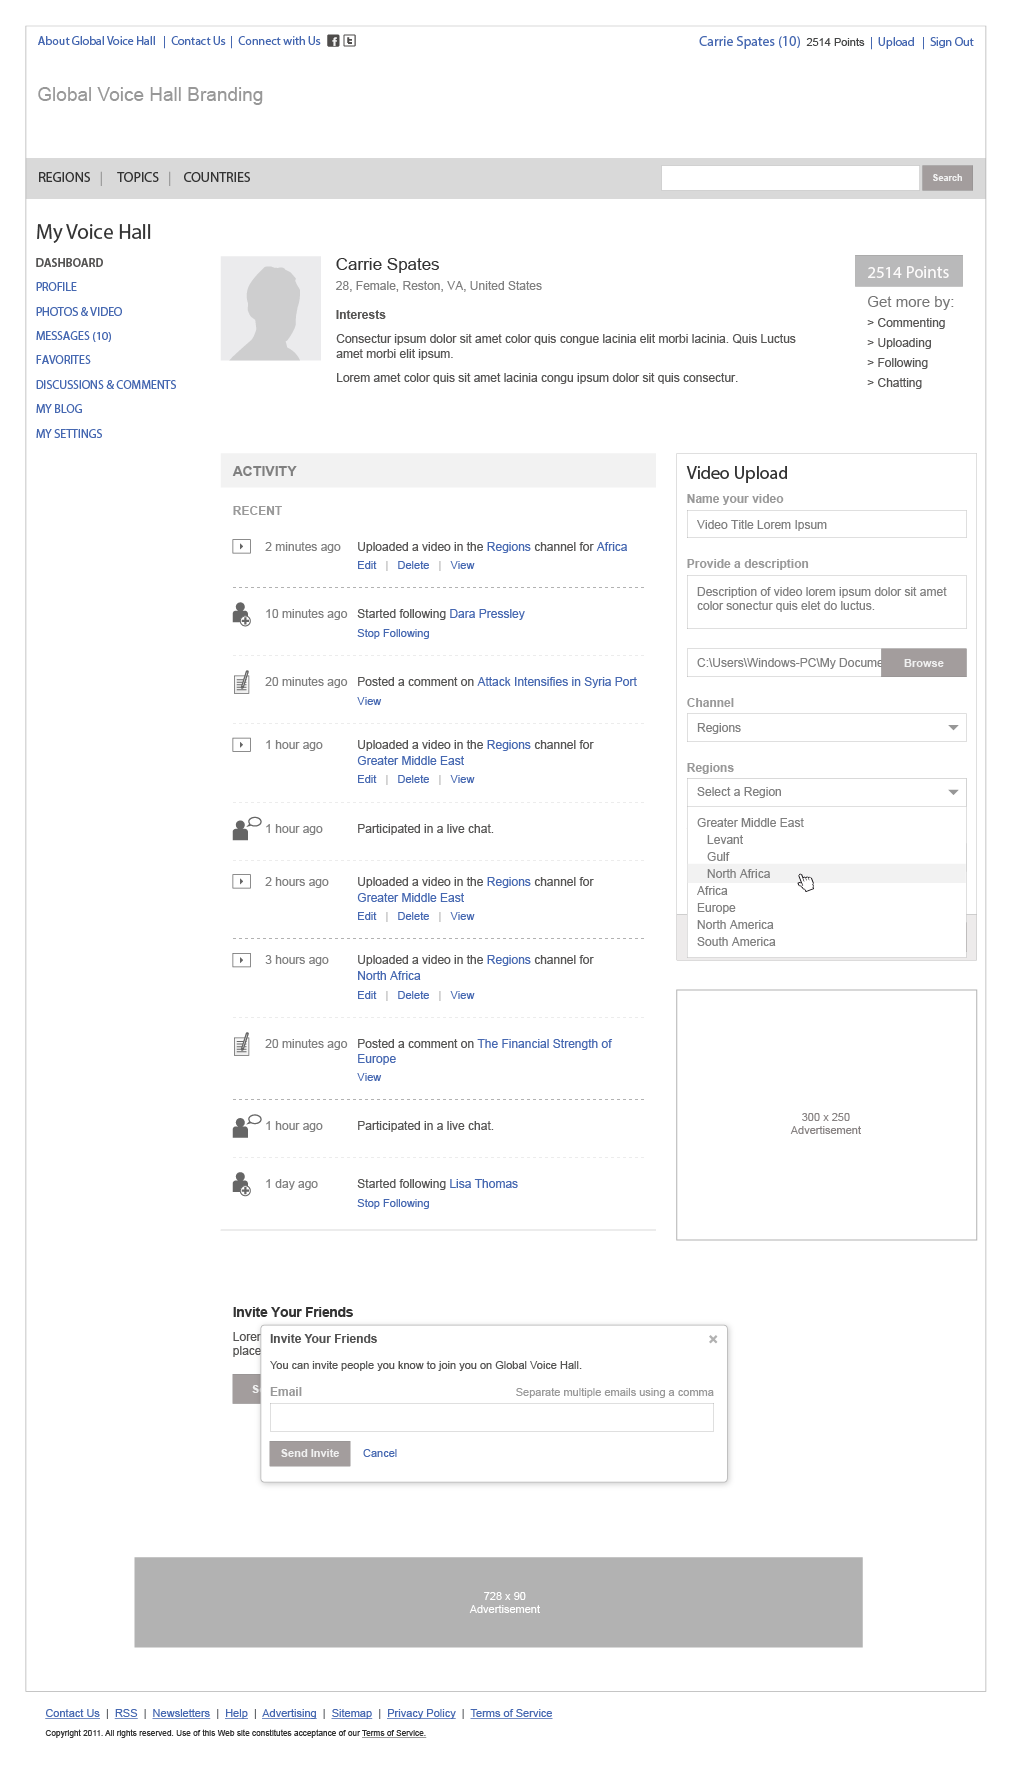Open the TOPICS navigation menu
Viewport: 1009px width, 1789px height.
click(138, 178)
